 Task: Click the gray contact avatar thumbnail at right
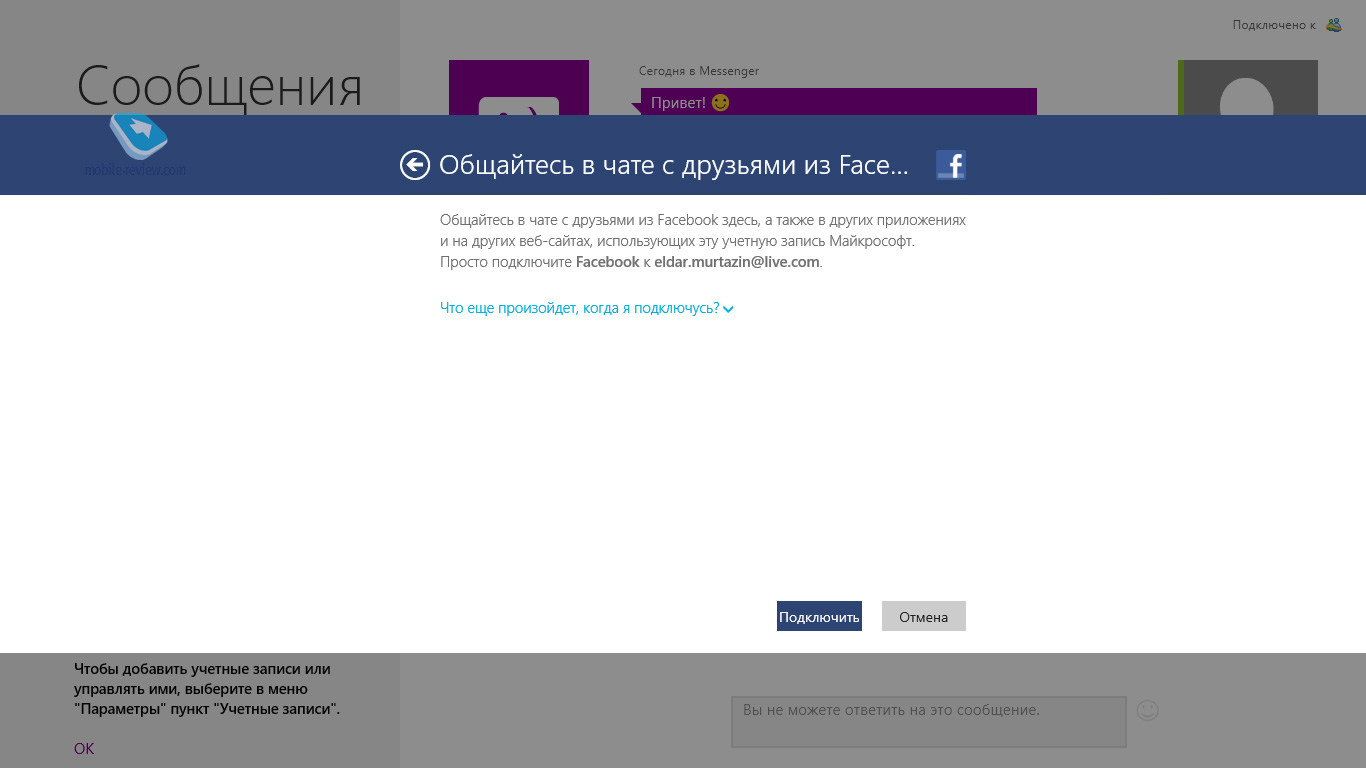pos(1248,88)
